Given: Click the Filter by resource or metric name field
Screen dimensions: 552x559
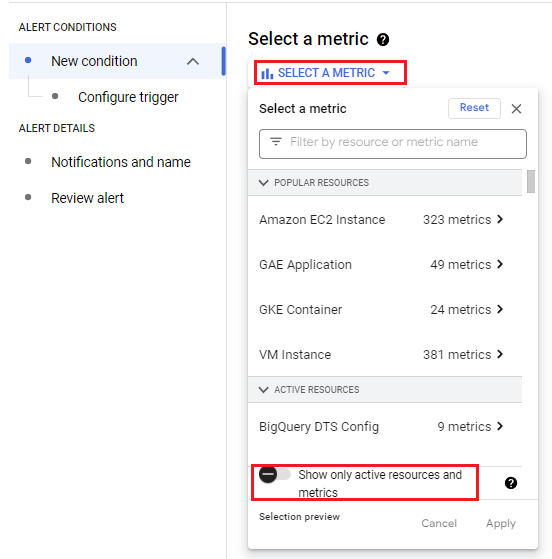Looking at the screenshot, I should pos(393,144).
